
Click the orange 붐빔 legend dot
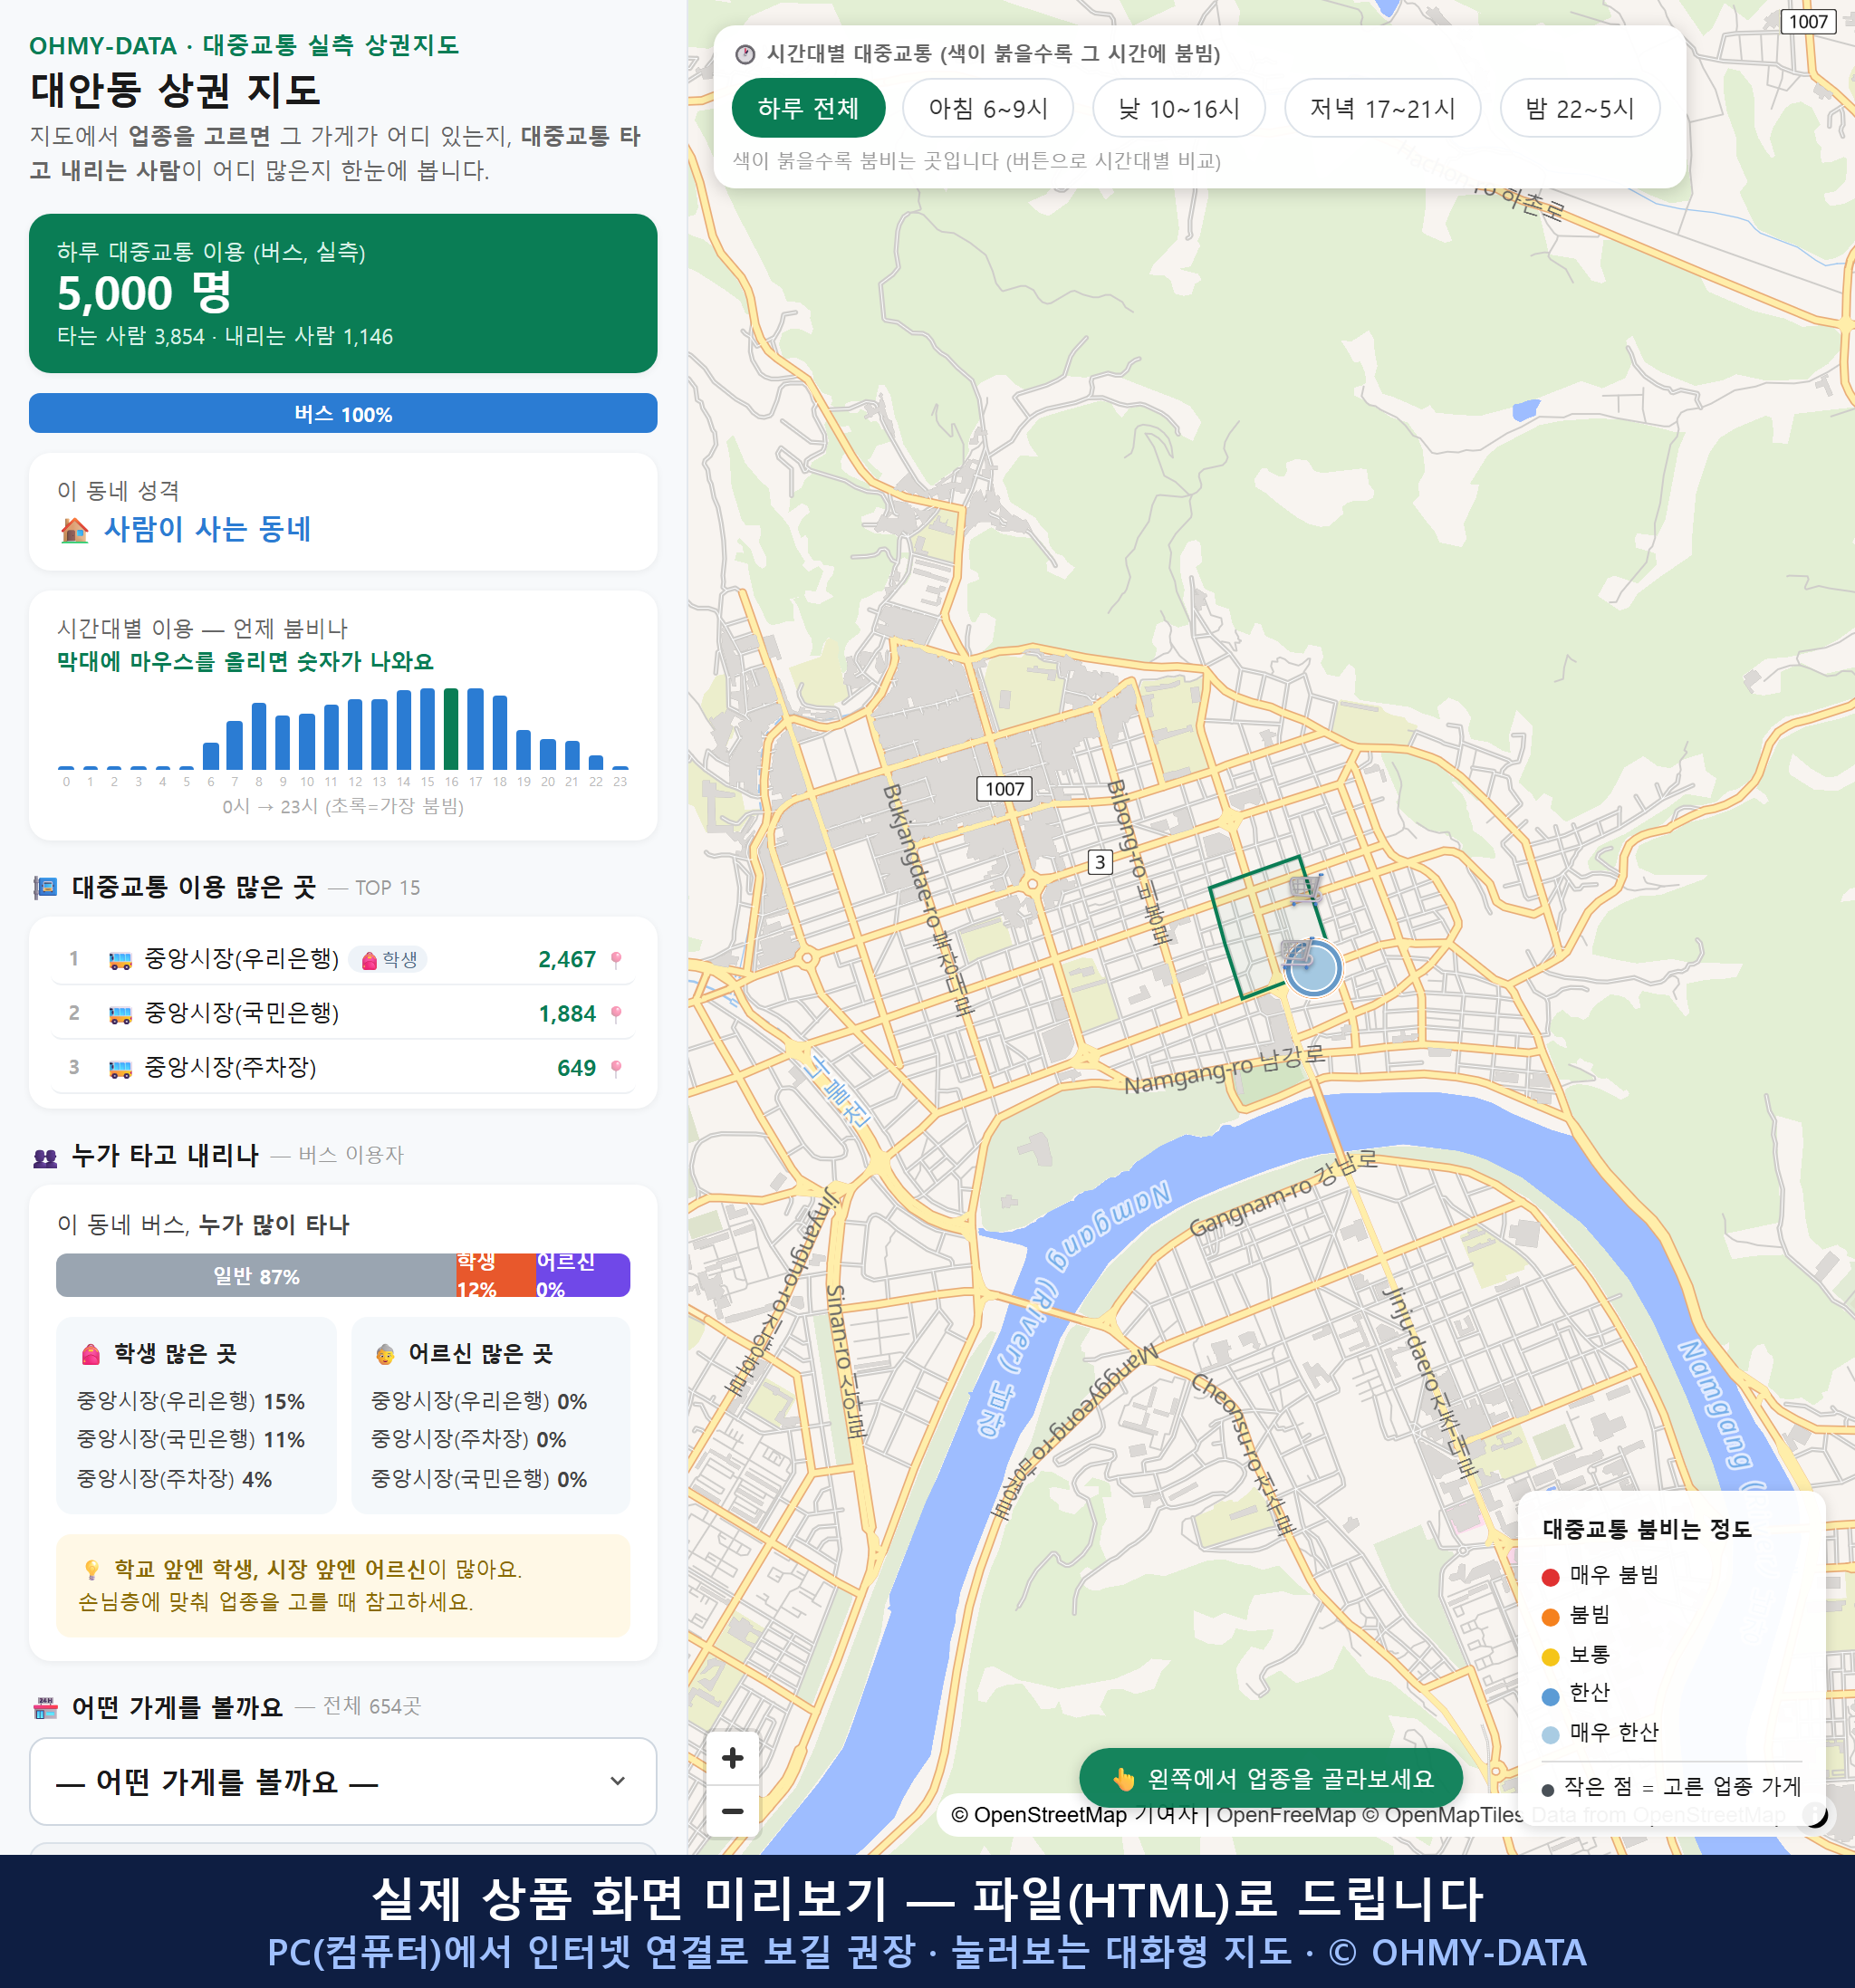1550,1617
